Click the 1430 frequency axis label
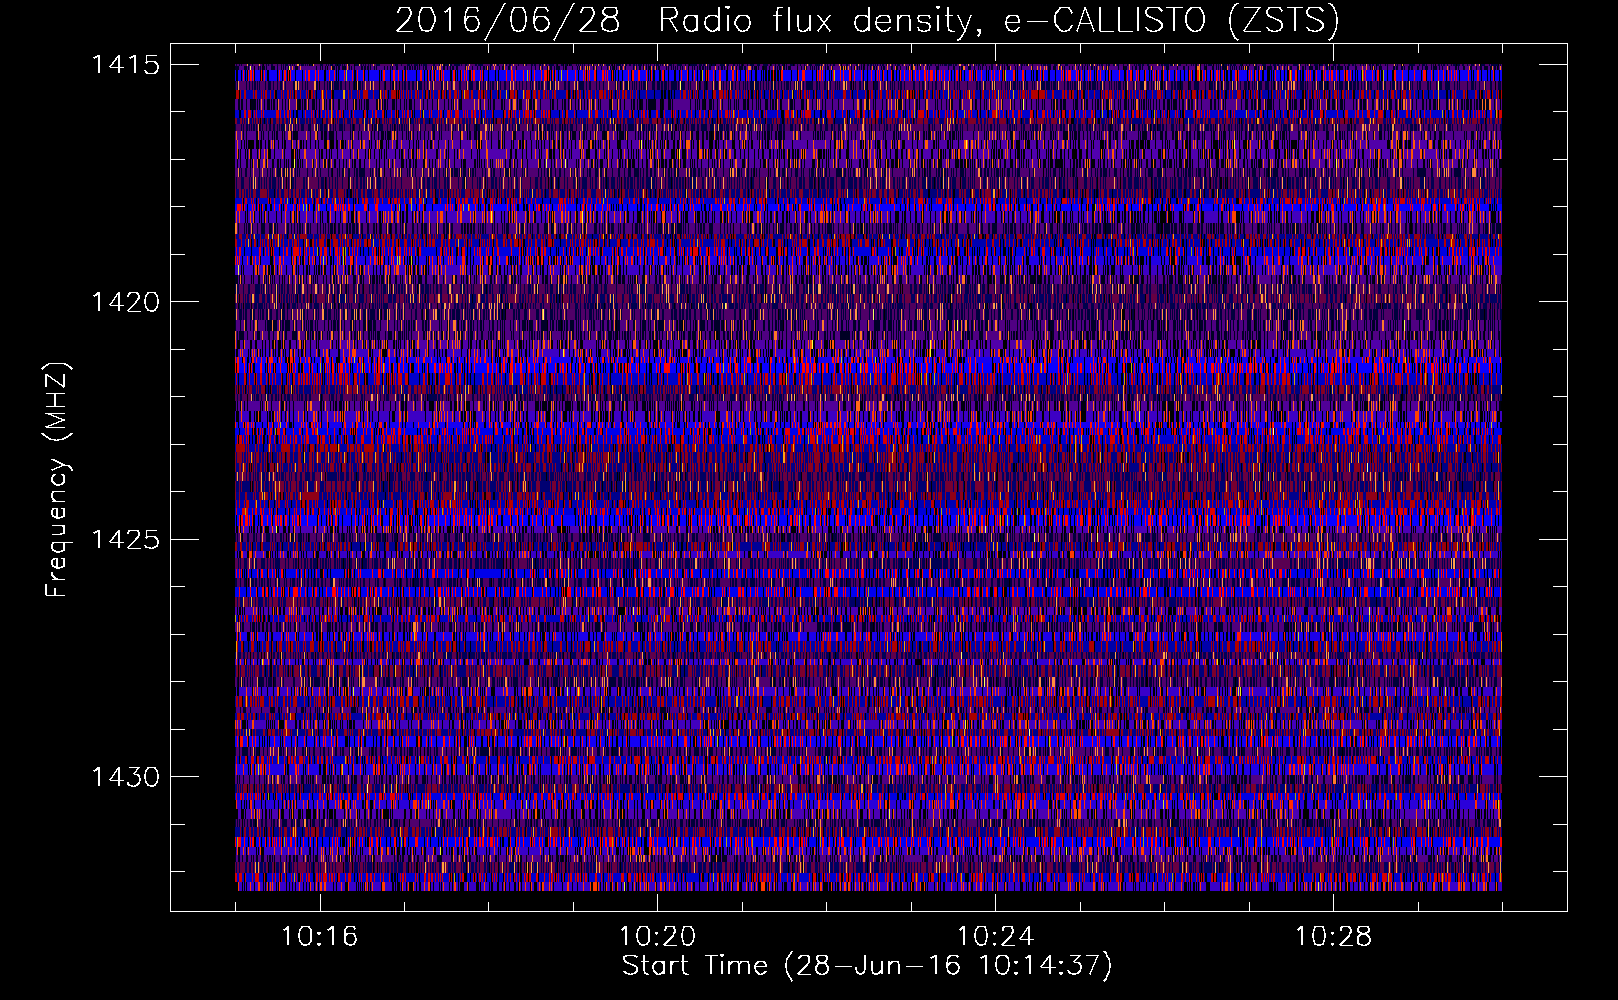 [x=125, y=777]
